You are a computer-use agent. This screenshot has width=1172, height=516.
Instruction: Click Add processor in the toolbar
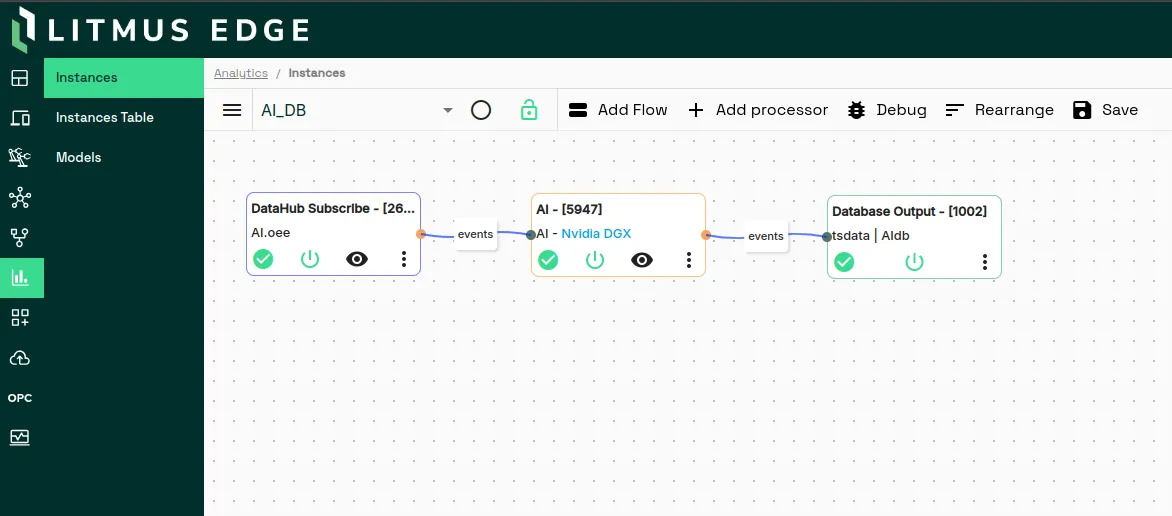tap(758, 110)
